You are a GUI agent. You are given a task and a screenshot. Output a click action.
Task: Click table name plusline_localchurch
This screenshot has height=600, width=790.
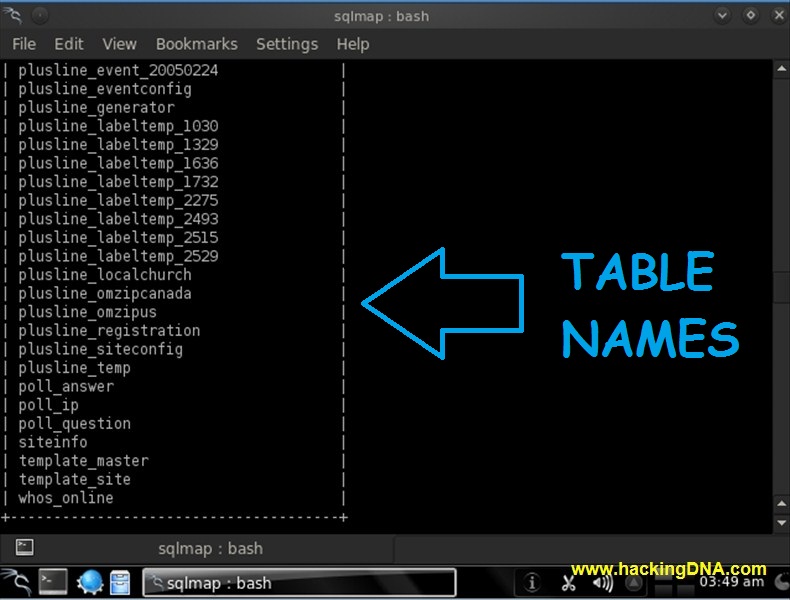(105, 275)
